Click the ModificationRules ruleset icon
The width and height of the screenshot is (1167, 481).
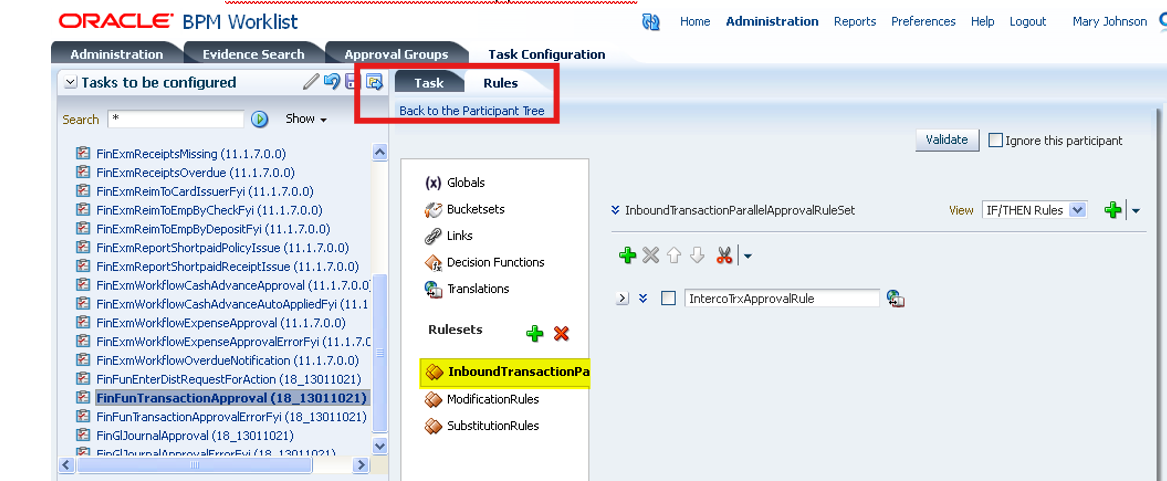(x=433, y=399)
